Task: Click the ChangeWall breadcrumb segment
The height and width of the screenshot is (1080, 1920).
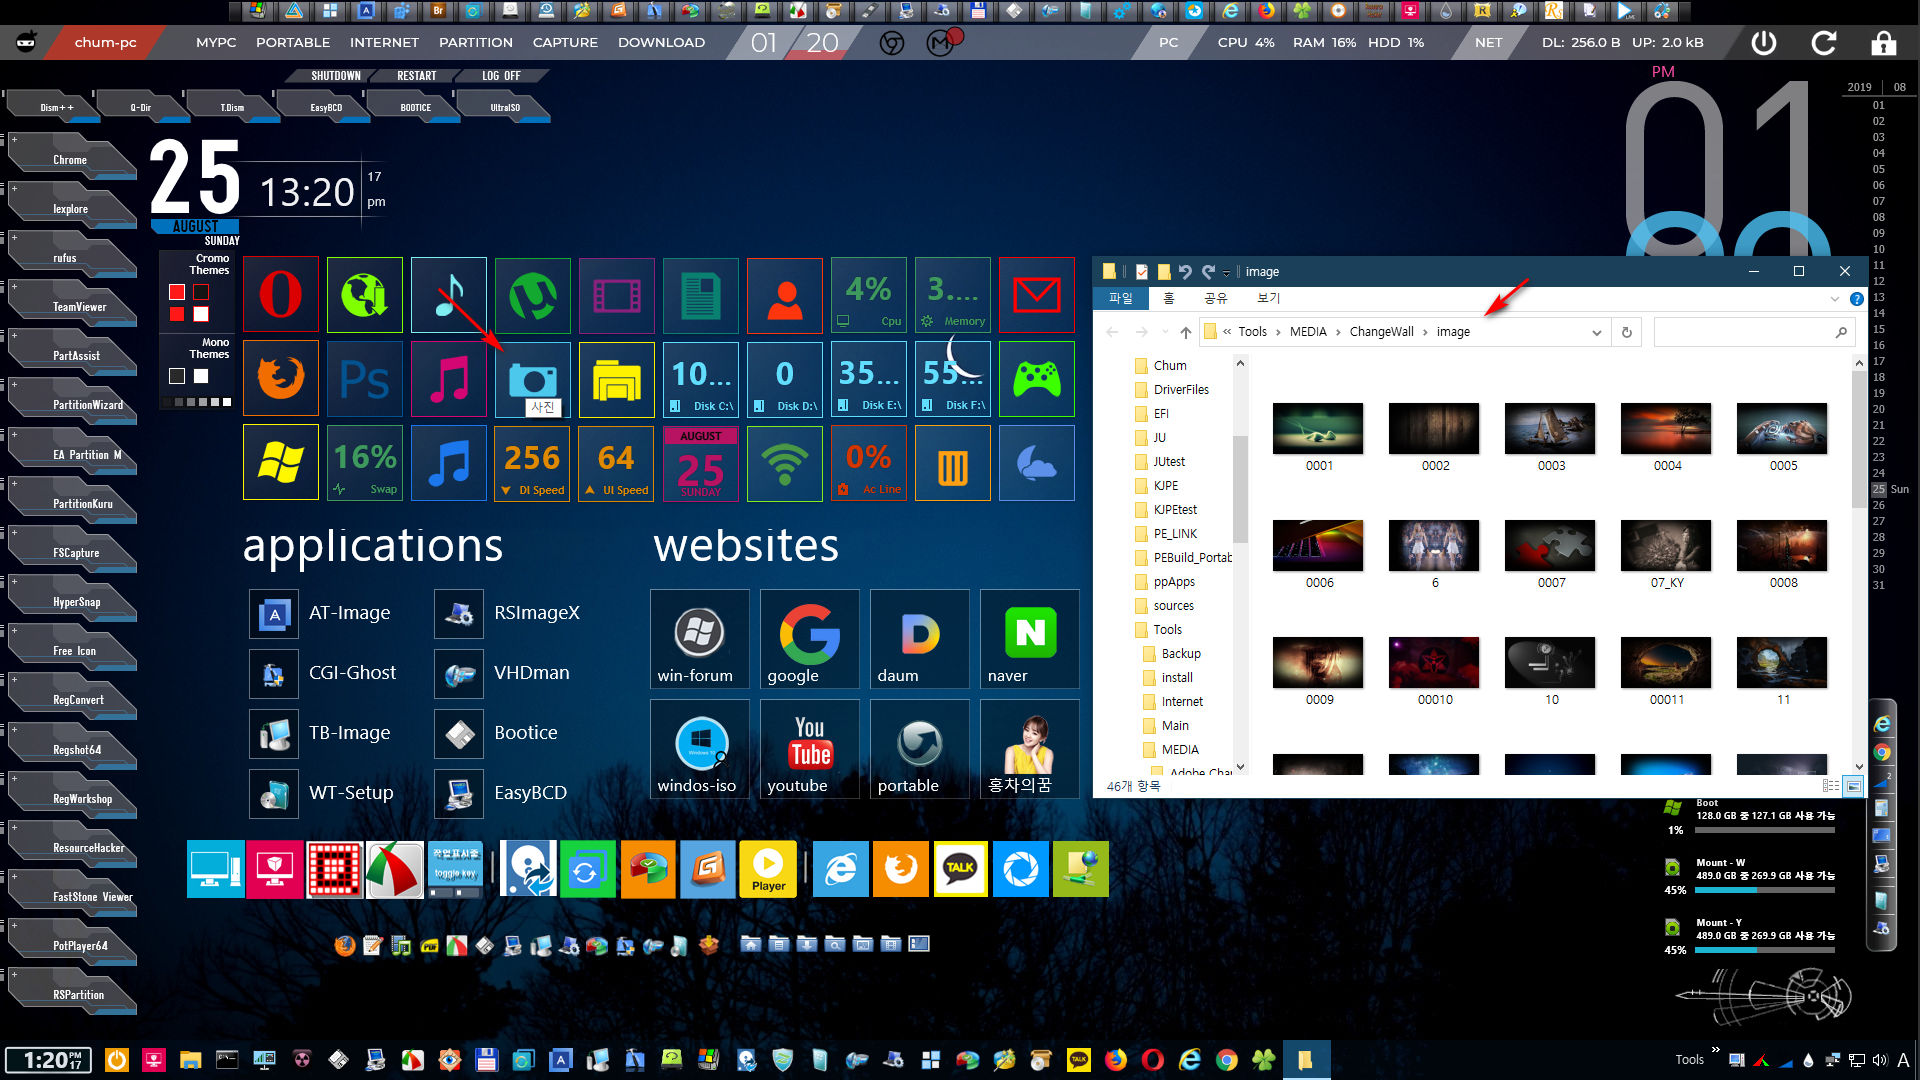Action: (x=1381, y=332)
